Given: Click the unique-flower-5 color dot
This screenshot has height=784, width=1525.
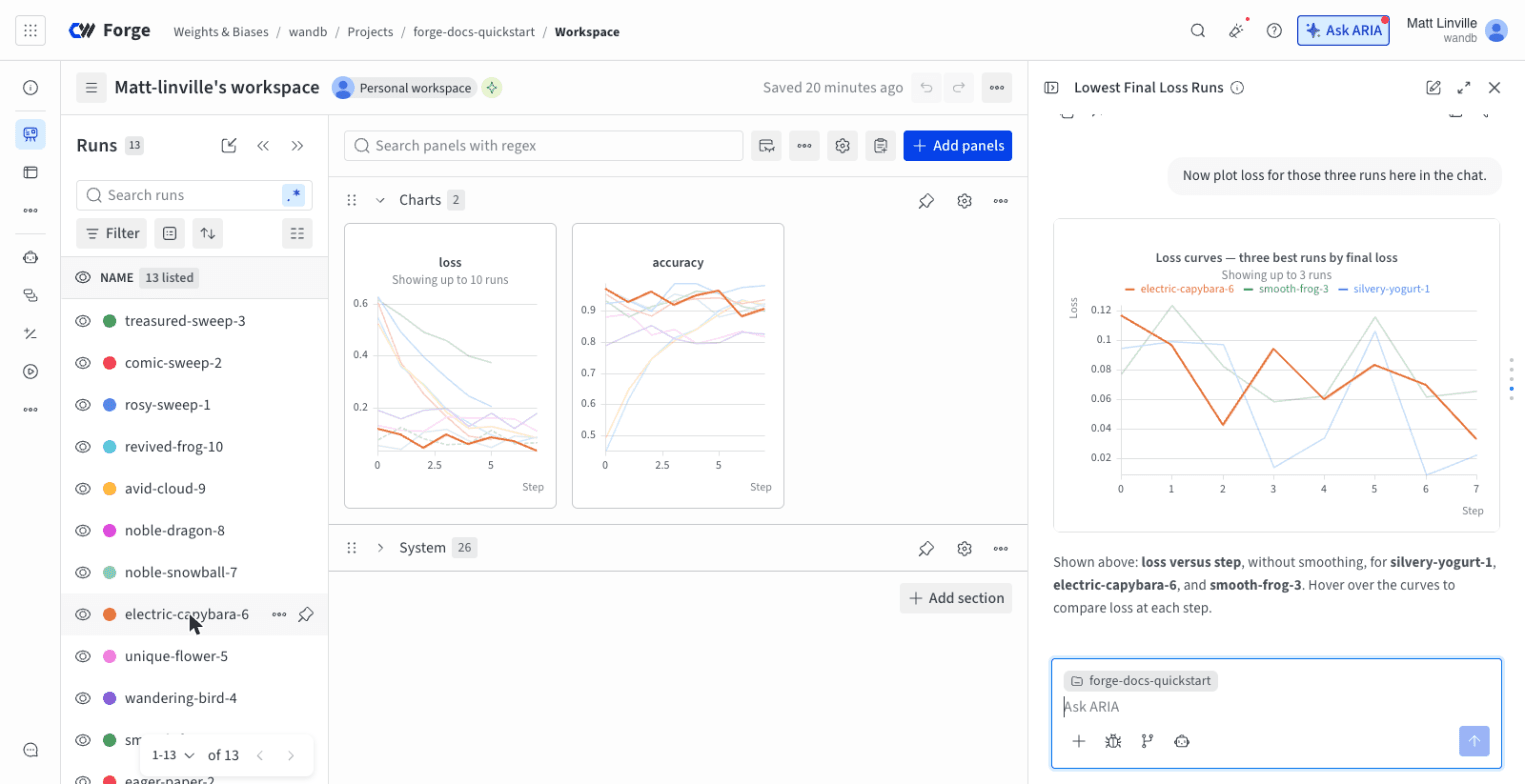Looking at the screenshot, I should (x=109, y=657).
